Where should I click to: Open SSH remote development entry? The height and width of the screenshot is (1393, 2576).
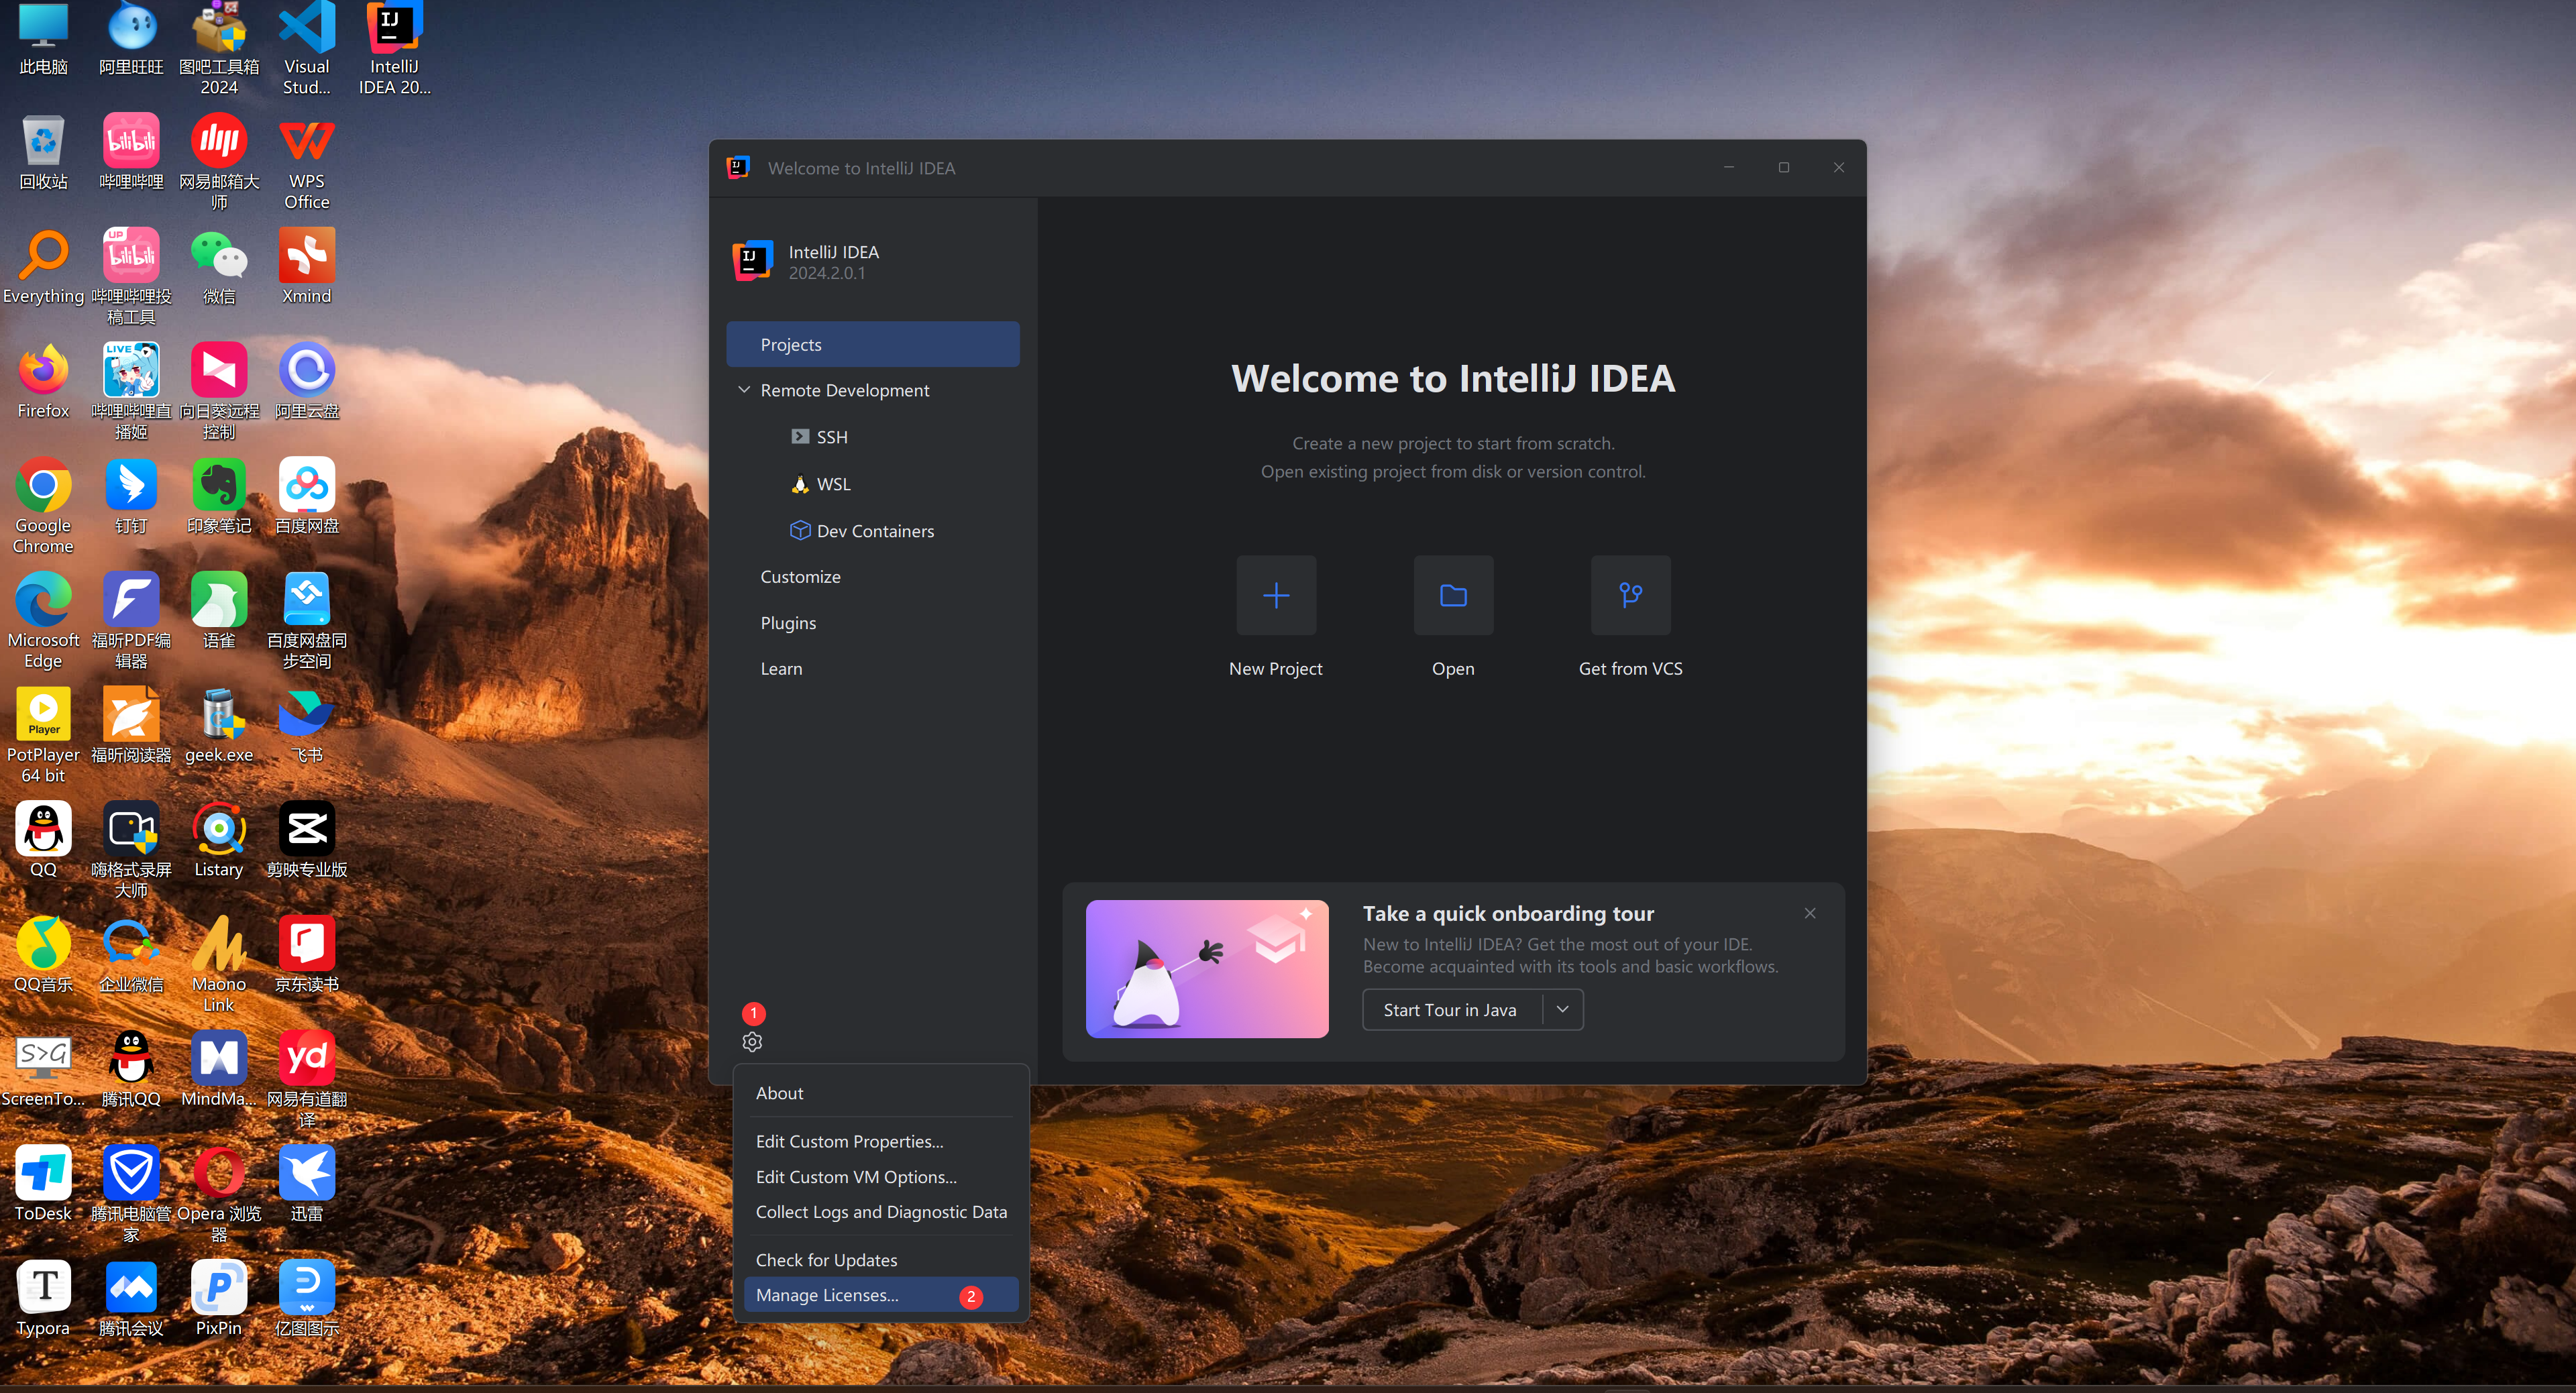click(x=831, y=437)
